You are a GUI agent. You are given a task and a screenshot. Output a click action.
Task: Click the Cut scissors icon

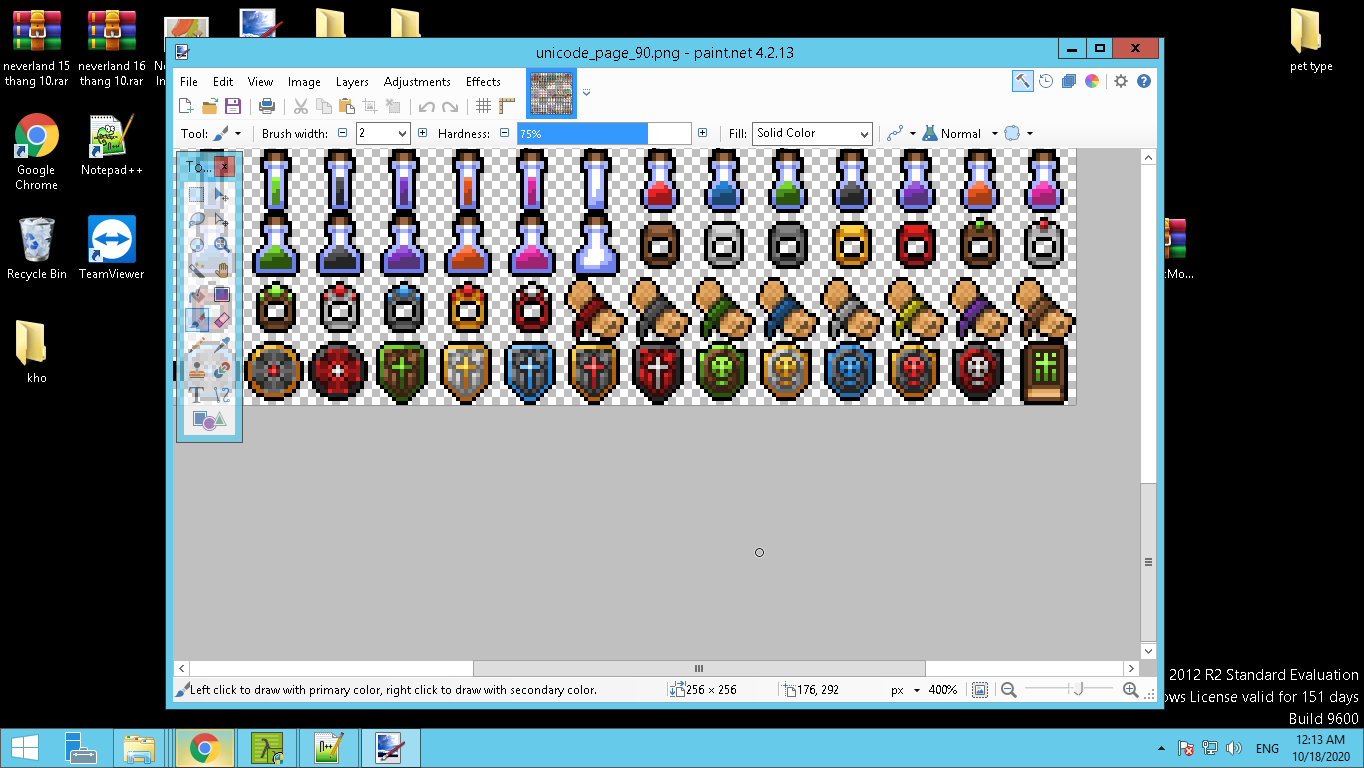(x=300, y=106)
